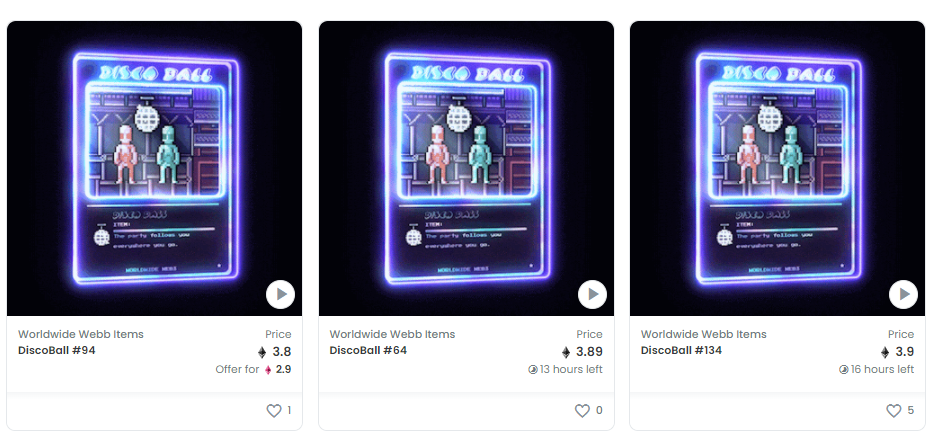Select the DiscoBall #94 card image

155,168
